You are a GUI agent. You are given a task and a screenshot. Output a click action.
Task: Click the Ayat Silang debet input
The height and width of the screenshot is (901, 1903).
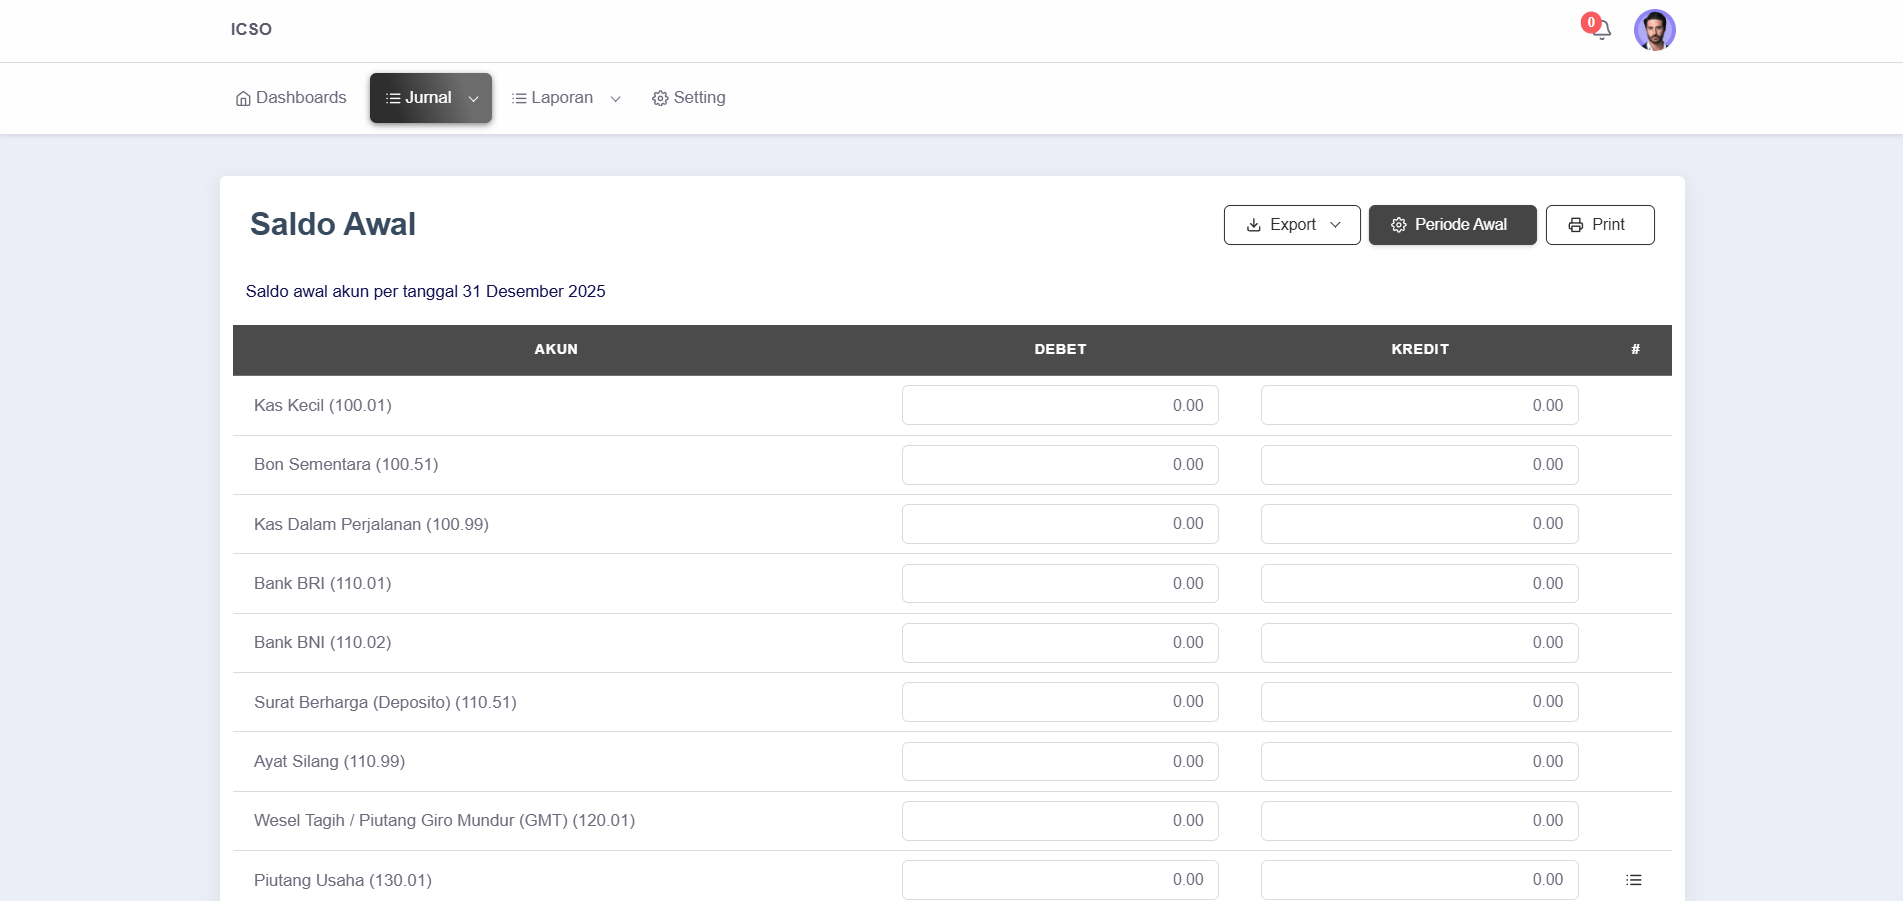[x=1059, y=761]
